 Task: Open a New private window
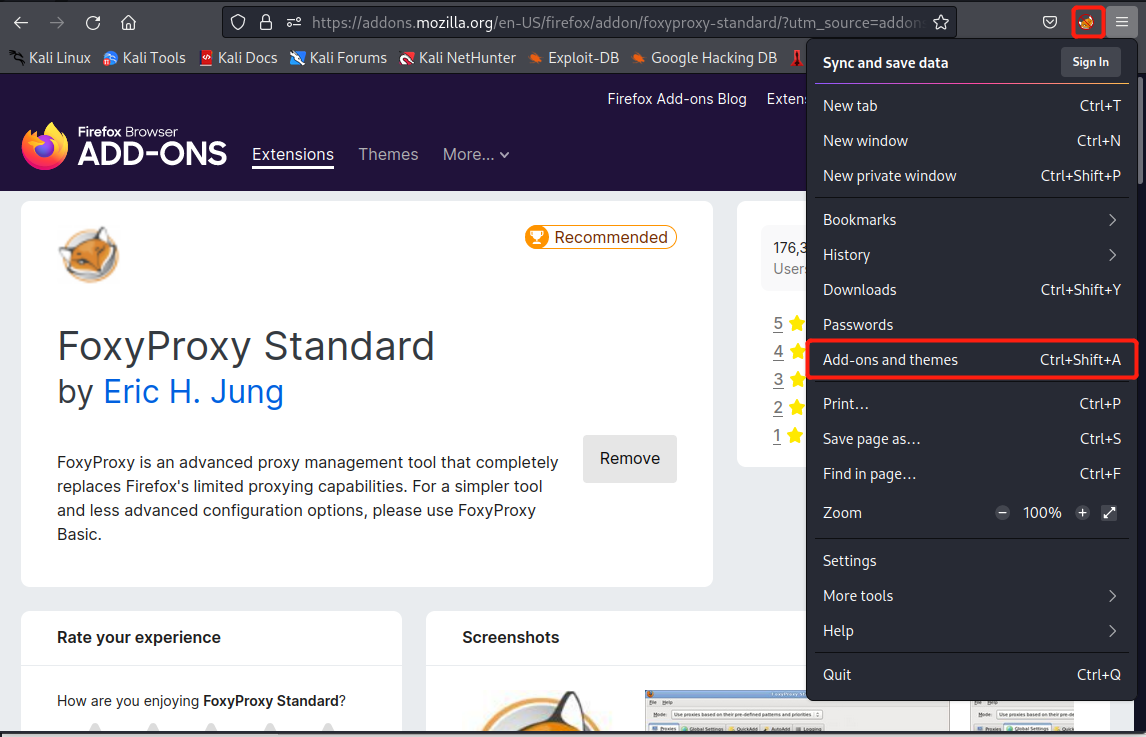coord(971,175)
